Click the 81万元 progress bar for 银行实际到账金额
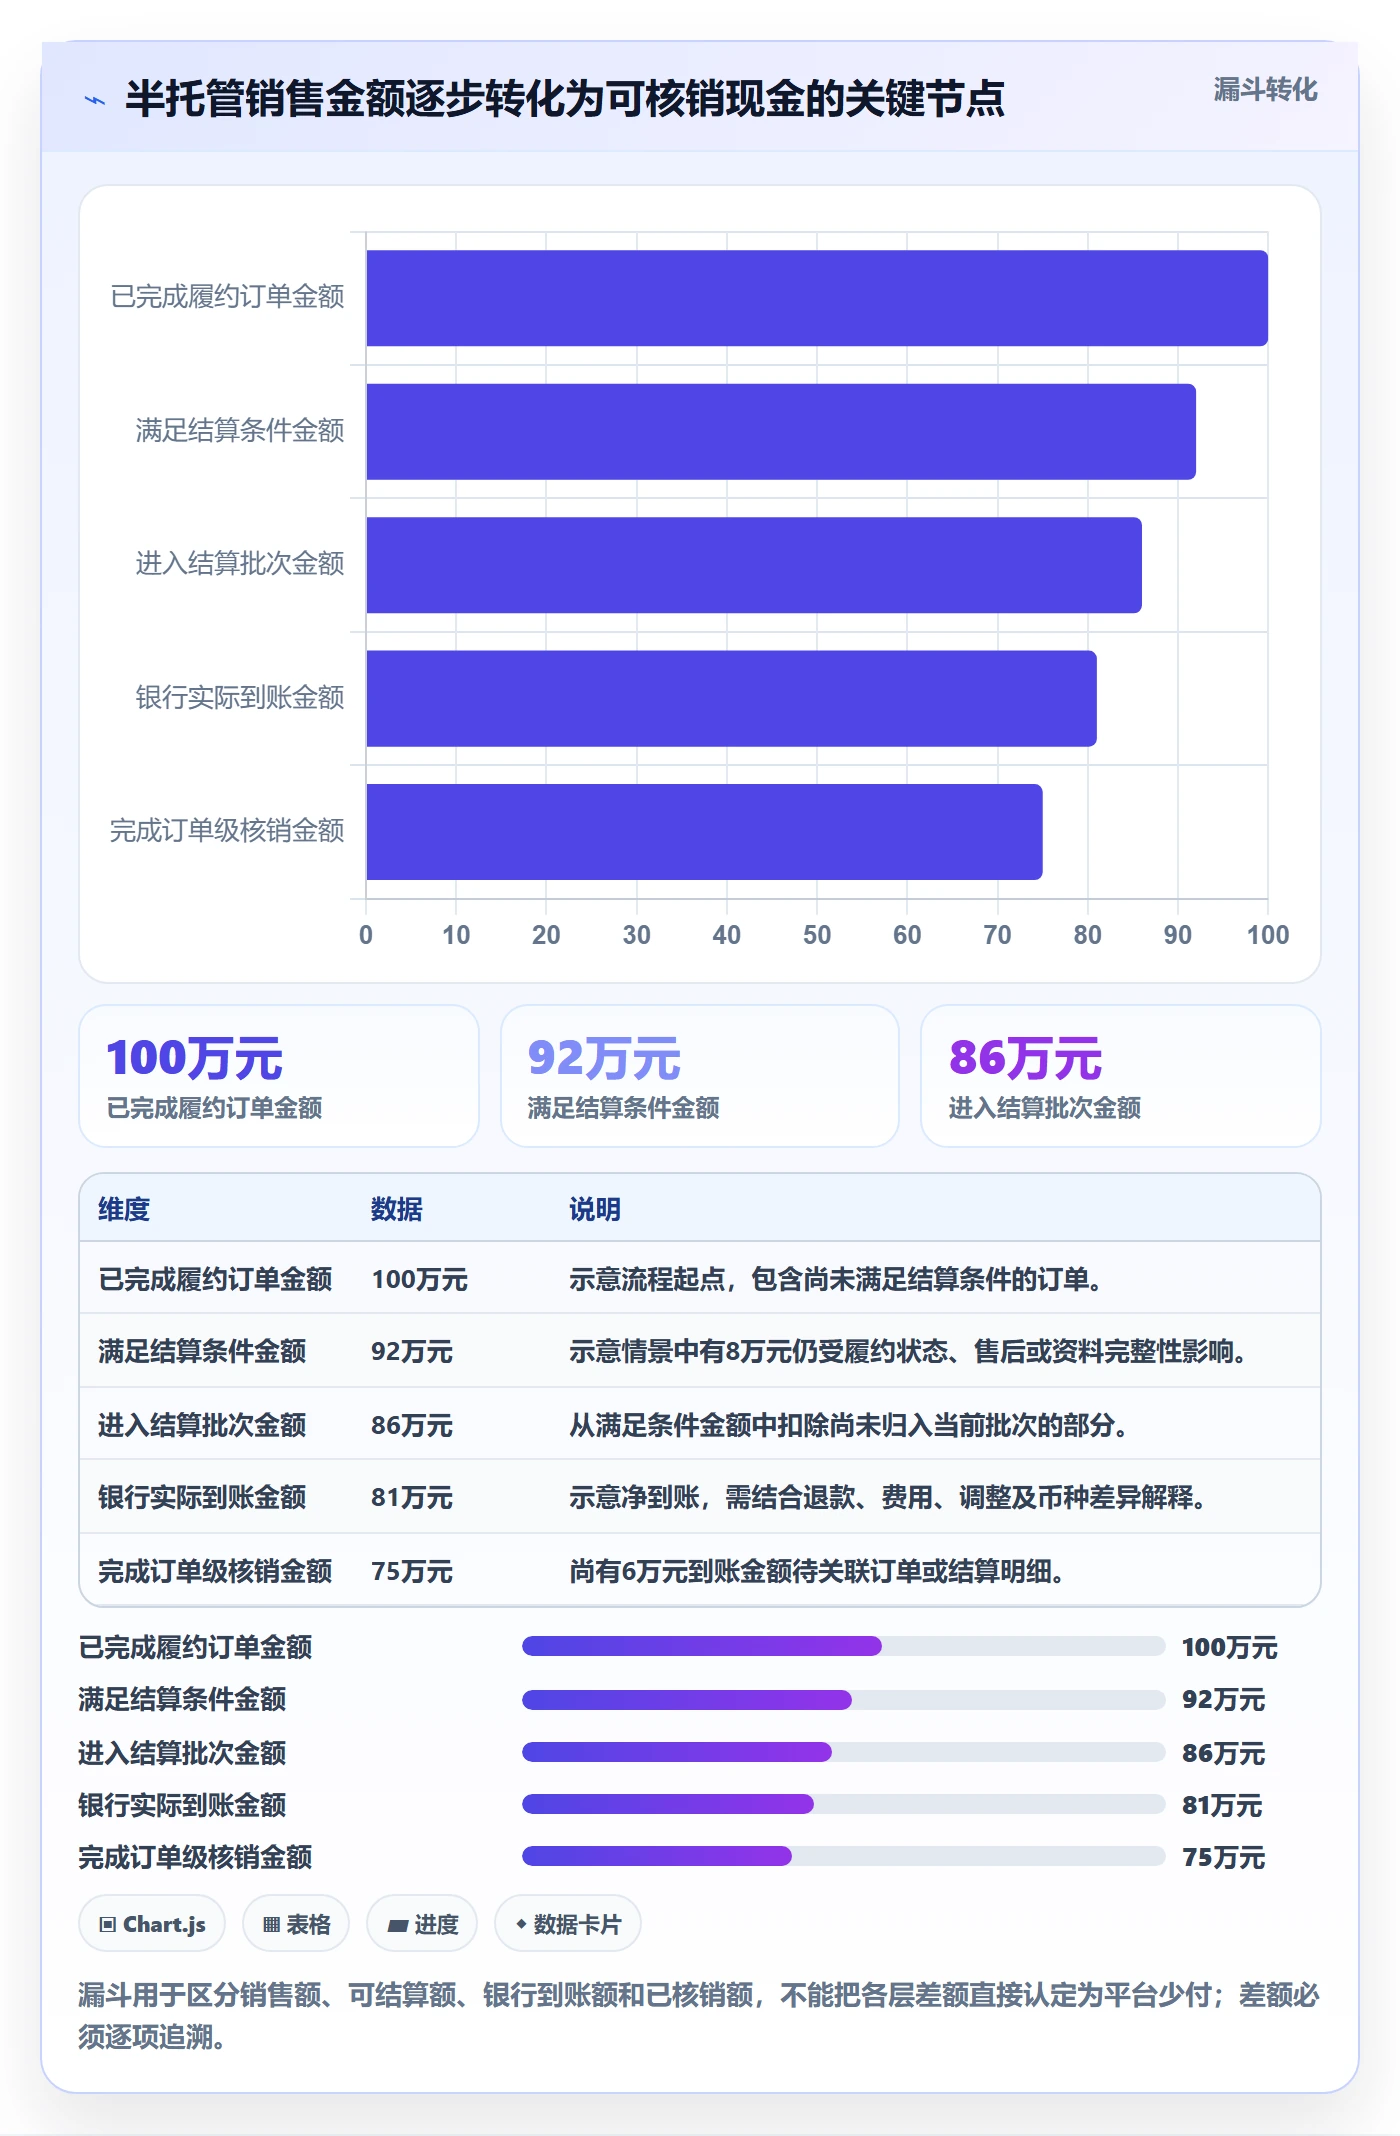This screenshot has height=2136, width=1400. pyautogui.click(x=844, y=1804)
